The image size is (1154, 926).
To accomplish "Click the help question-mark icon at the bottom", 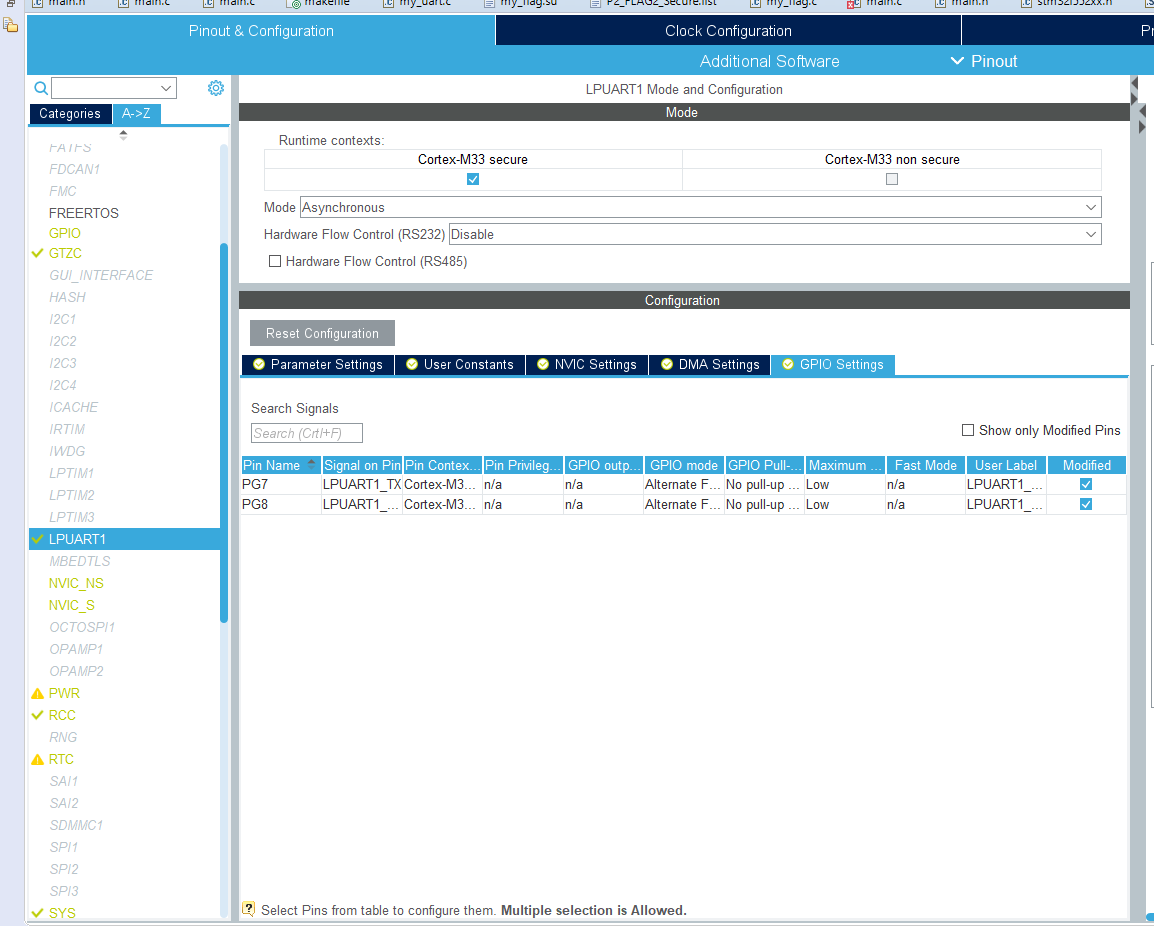I will click(248, 908).
